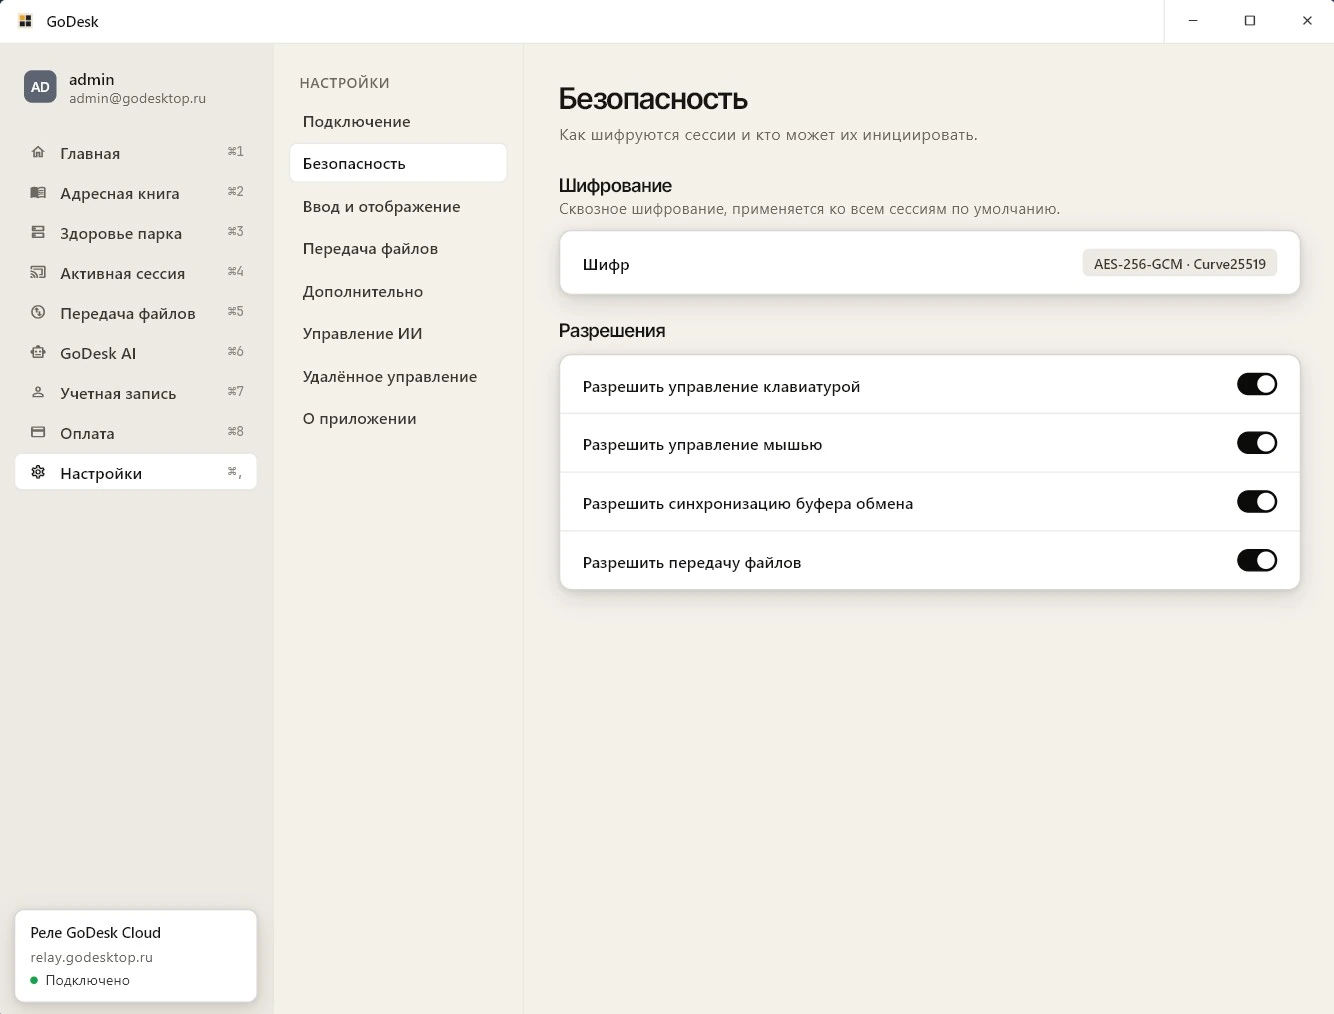Viewport: 1334px width, 1014px height.
Task: Click the GoDesk AI robot icon
Action: tap(38, 352)
